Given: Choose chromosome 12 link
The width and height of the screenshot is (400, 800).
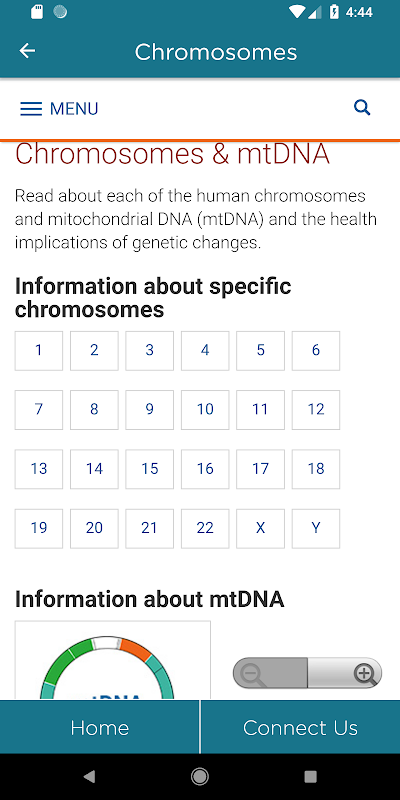Looking at the screenshot, I should pos(316,410).
